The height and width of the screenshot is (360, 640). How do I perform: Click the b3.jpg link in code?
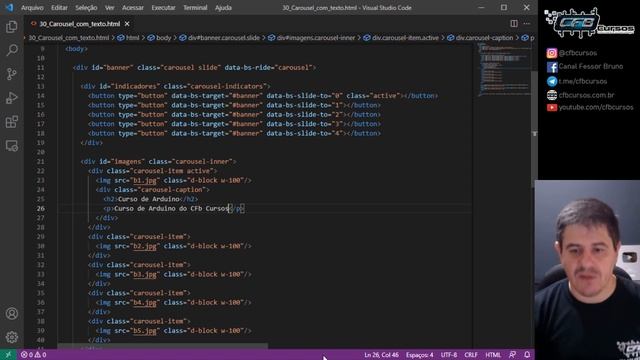pyautogui.click(x=144, y=274)
